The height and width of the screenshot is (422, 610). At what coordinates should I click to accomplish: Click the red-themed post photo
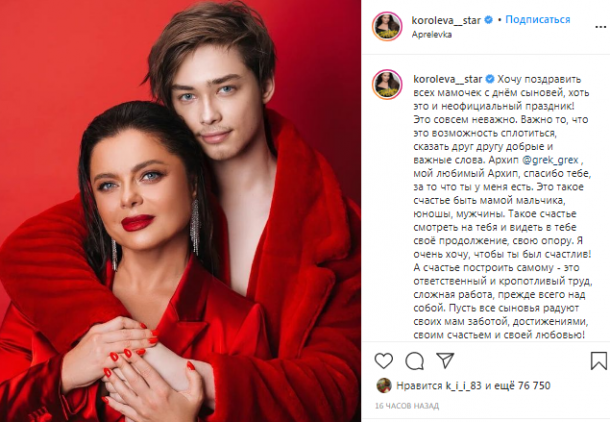coord(180,211)
